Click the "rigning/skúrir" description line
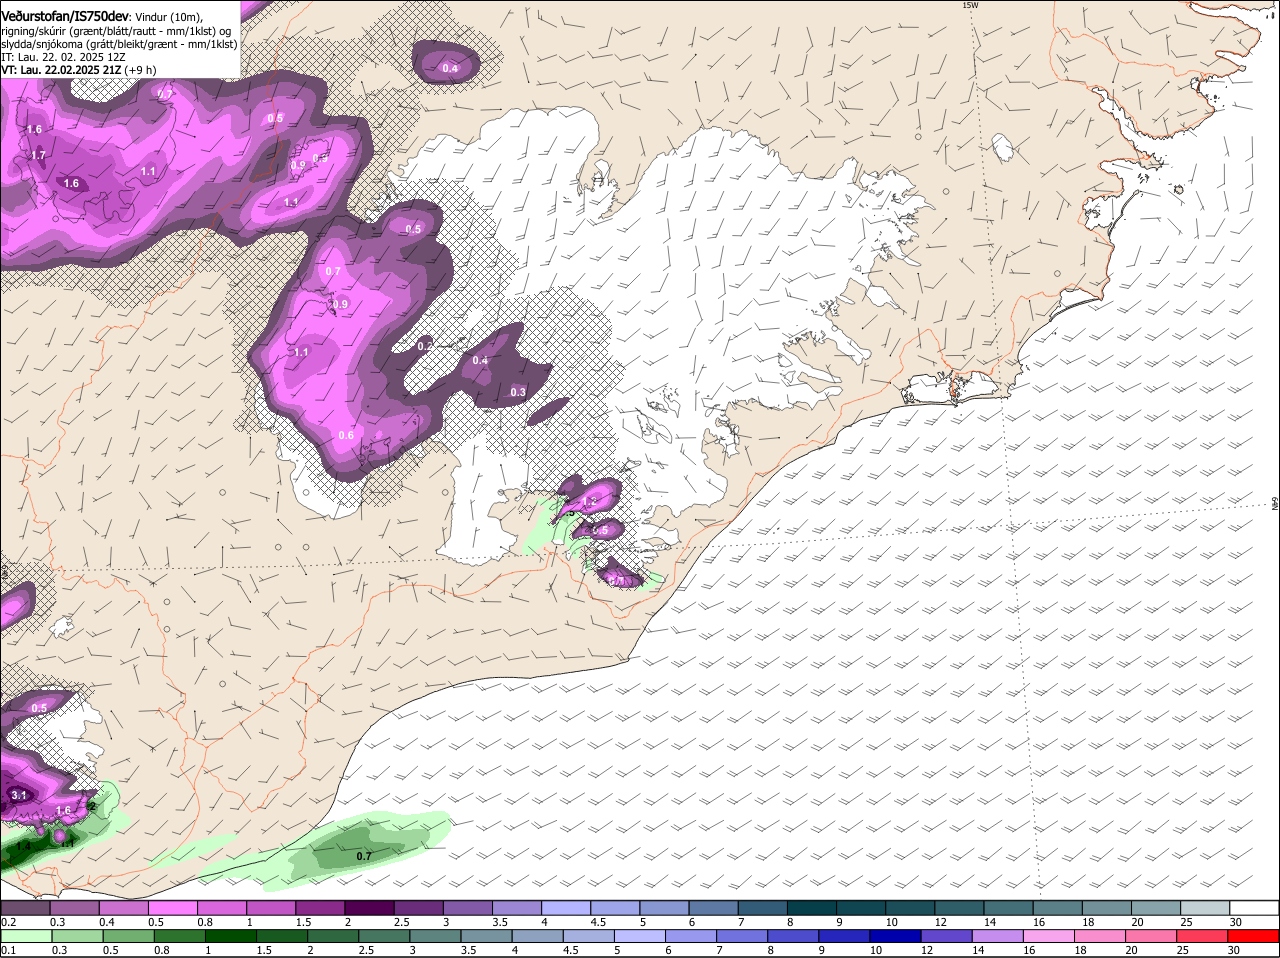The image size is (1280, 958). coord(116,31)
